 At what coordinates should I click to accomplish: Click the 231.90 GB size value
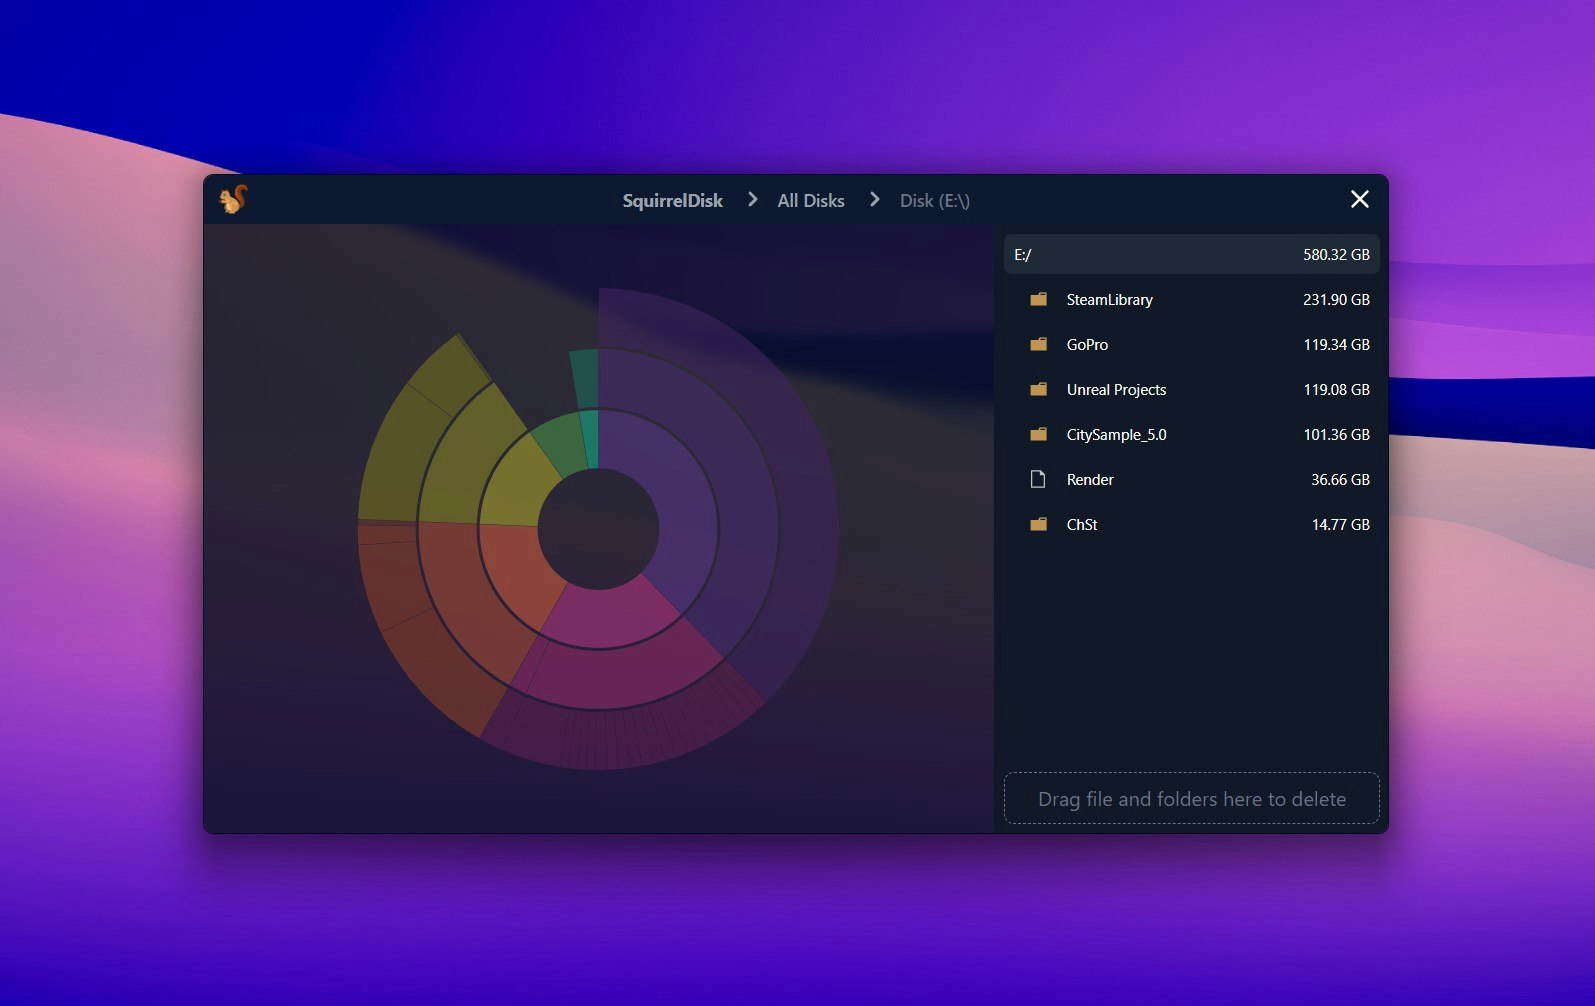coord(1336,299)
